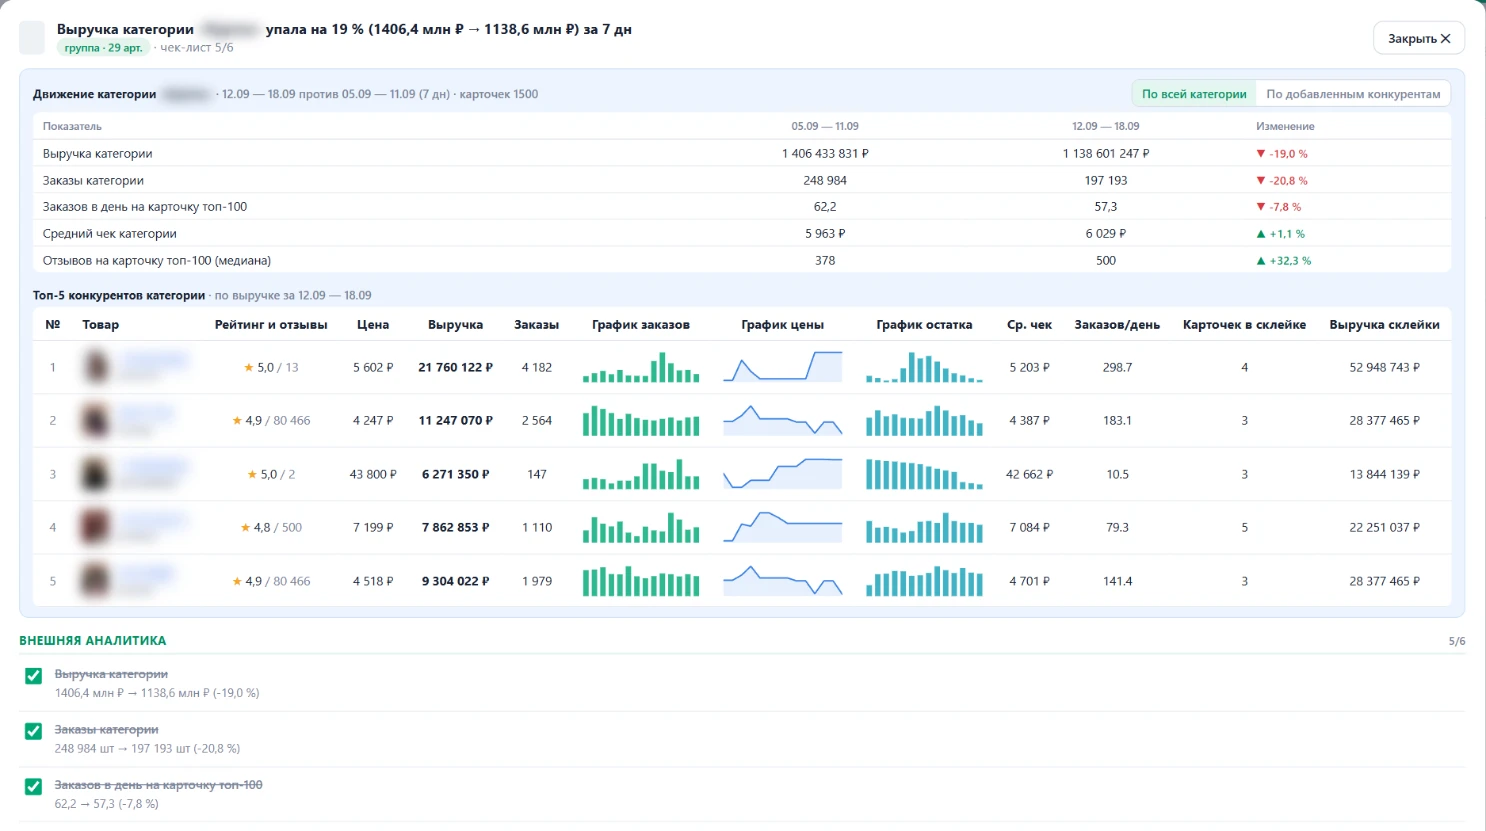Click the Ср. чек column header
Viewport: 1486px width, 831px height.
(x=1029, y=325)
